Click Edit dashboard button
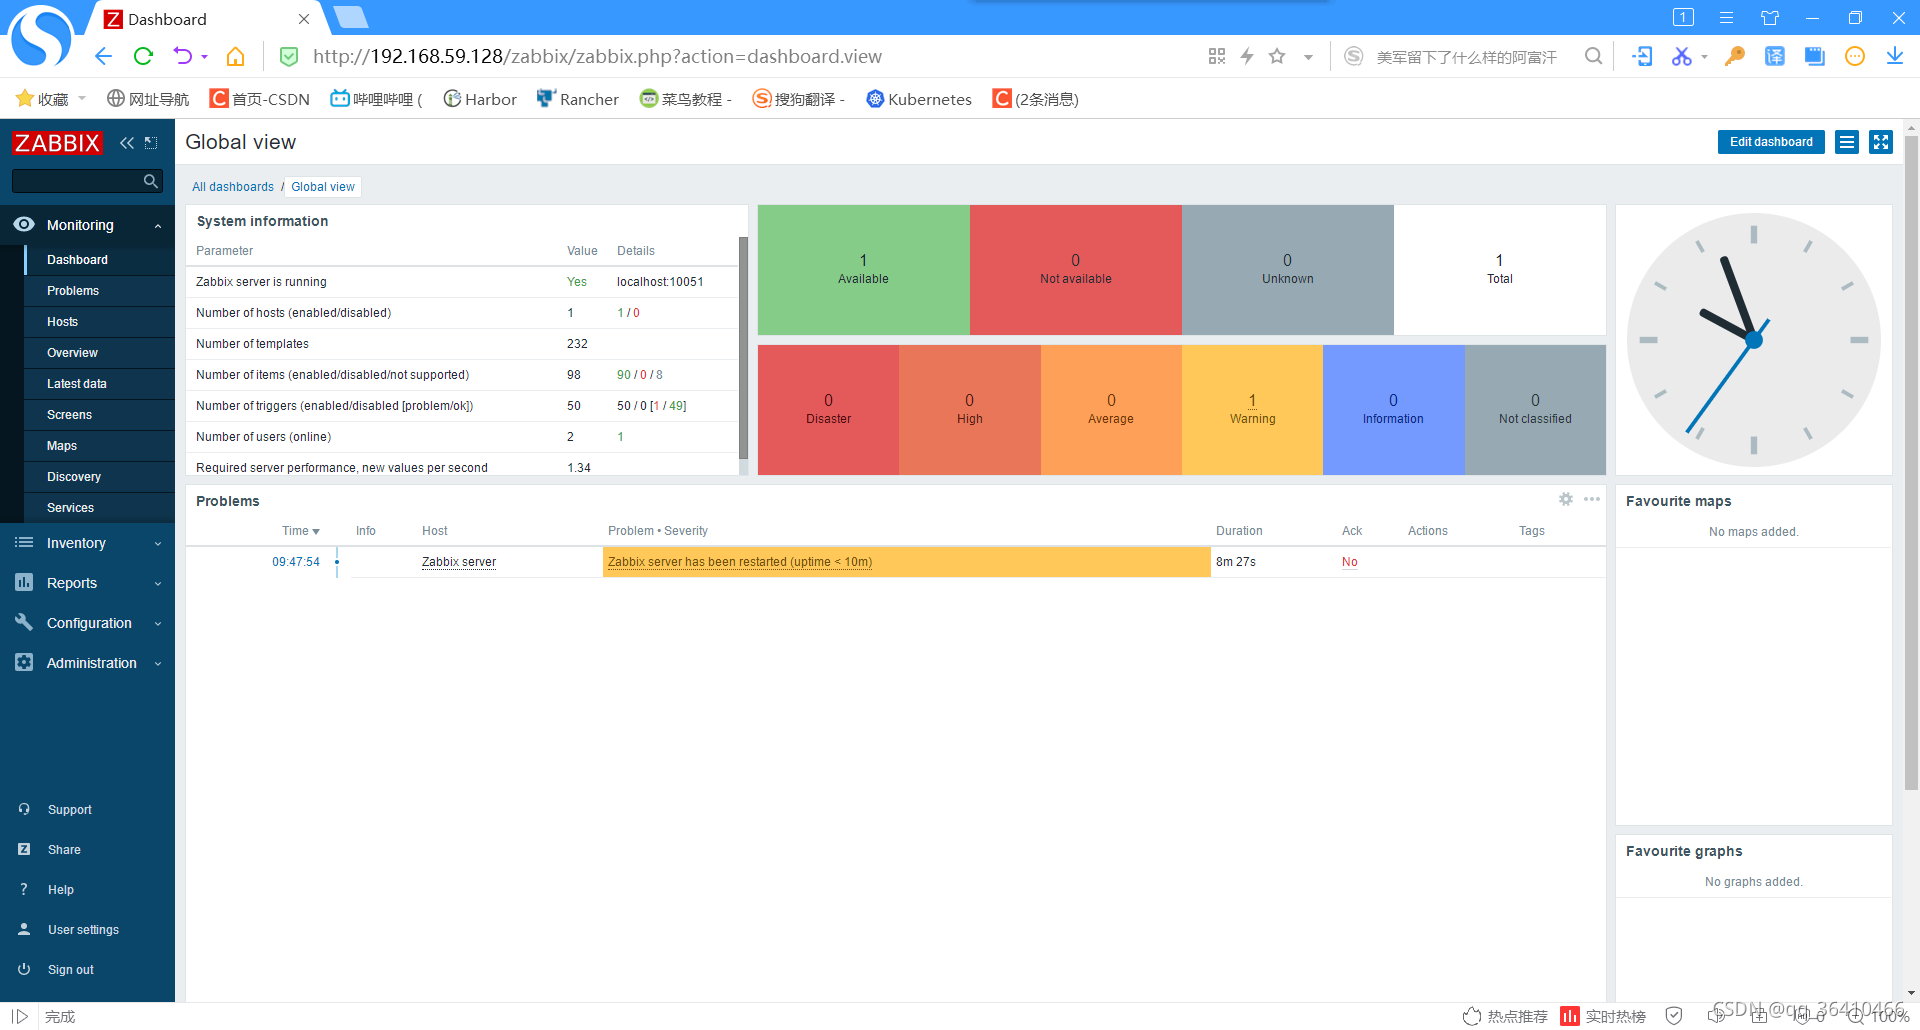This screenshot has height=1030, width=1920. (x=1771, y=142)
